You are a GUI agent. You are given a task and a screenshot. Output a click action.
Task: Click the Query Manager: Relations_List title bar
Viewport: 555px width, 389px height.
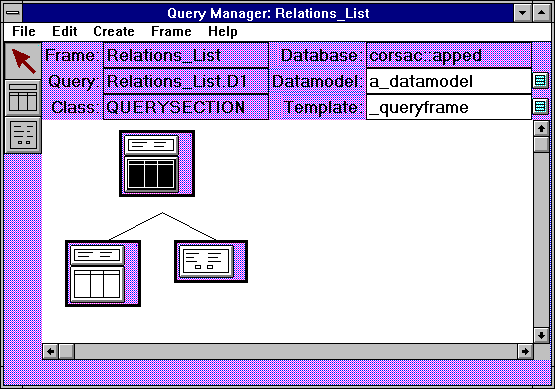[x=268, y=13]
